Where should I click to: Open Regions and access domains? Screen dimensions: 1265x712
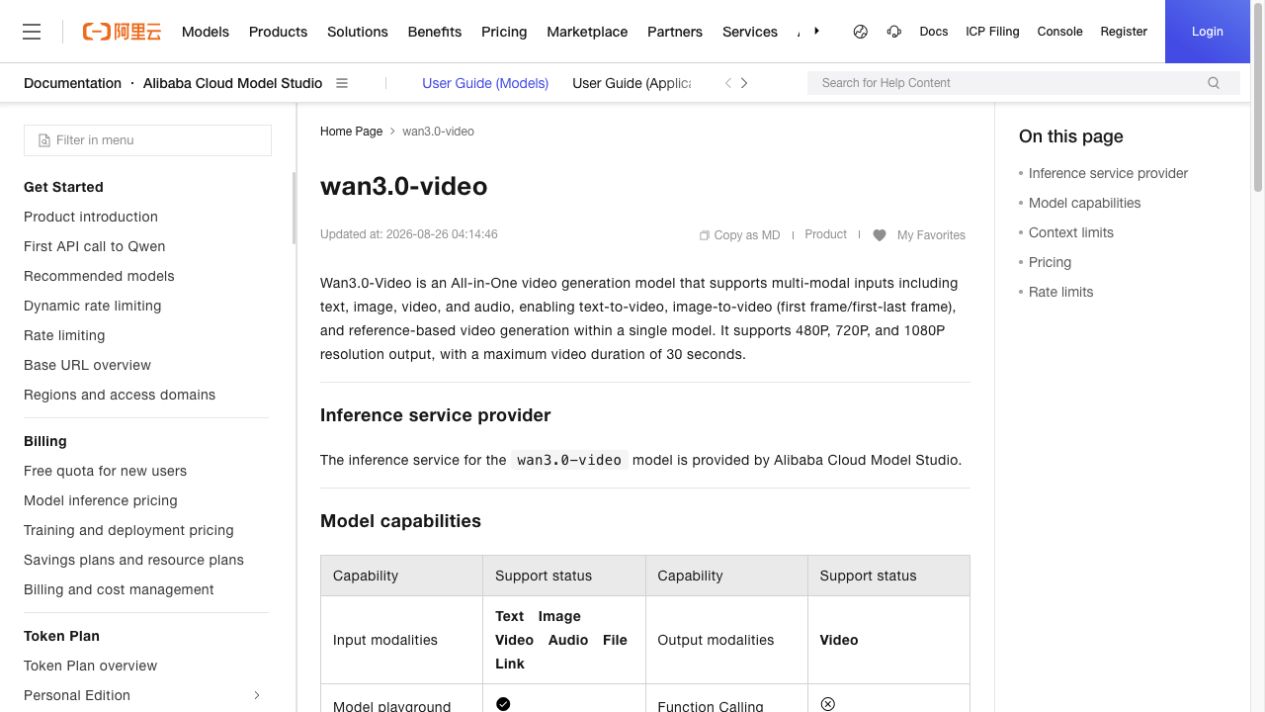(120, 395)
